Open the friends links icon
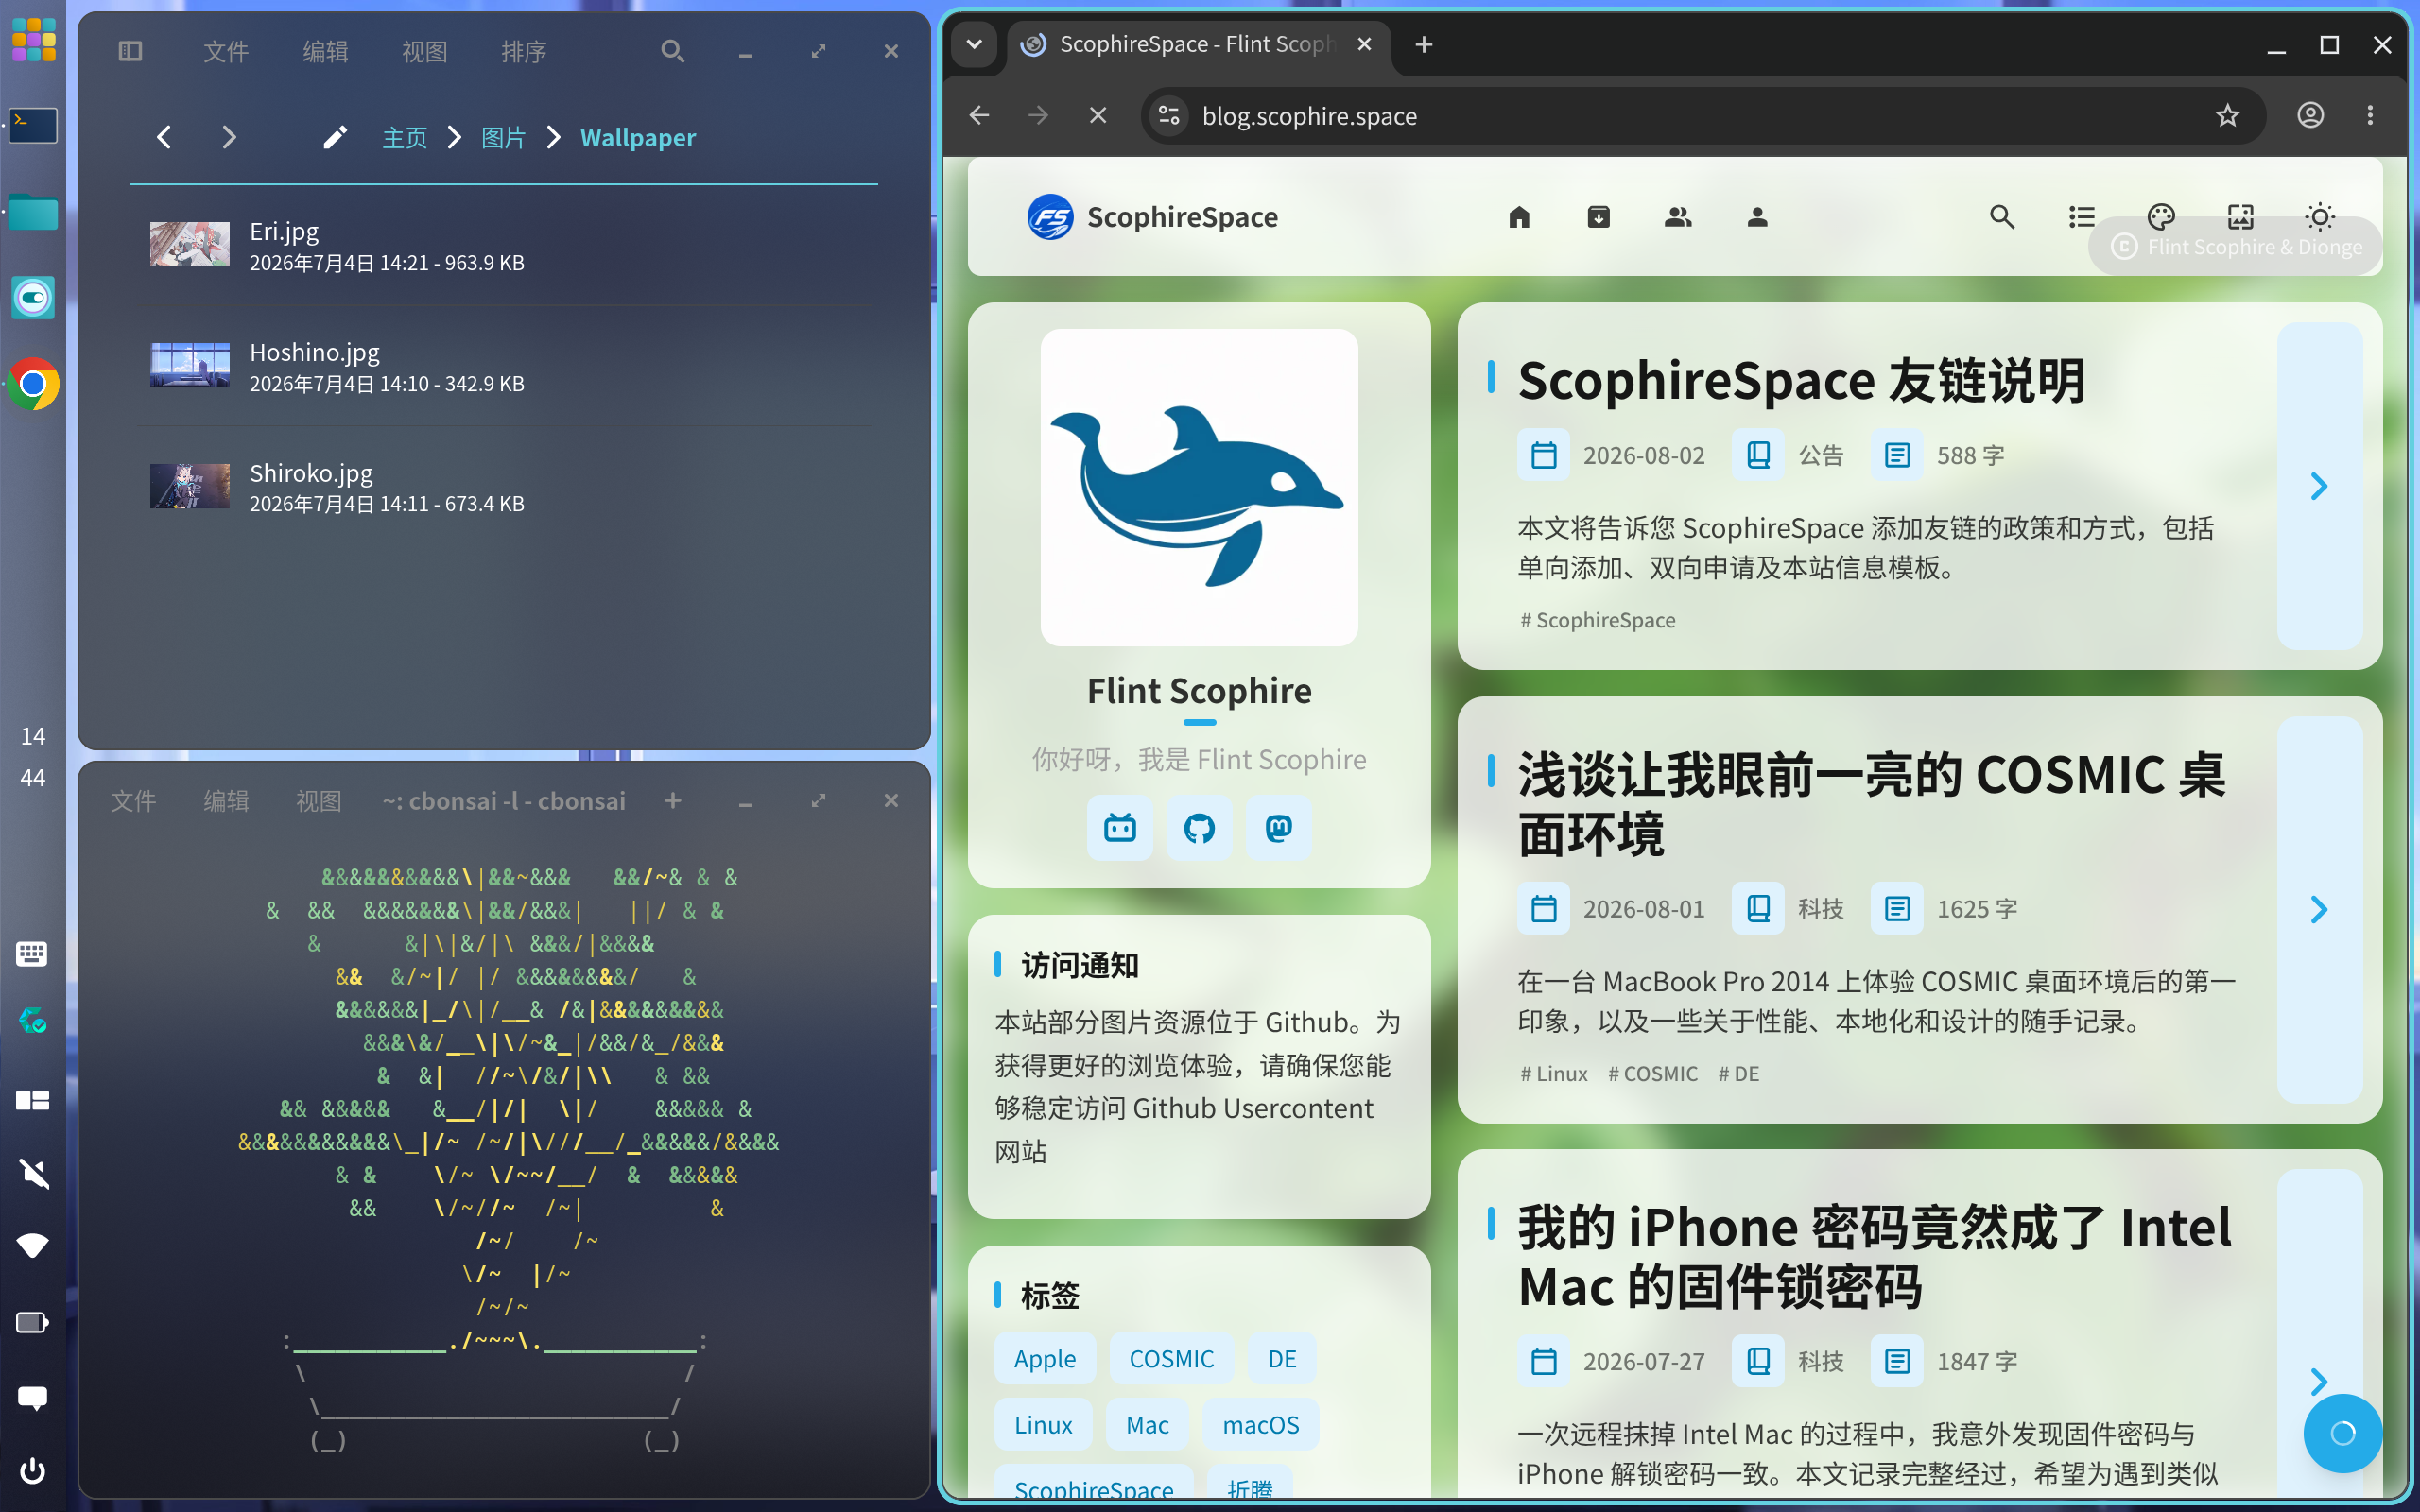Viewport: 2420px width, 1512px height. coord(1678,217)
